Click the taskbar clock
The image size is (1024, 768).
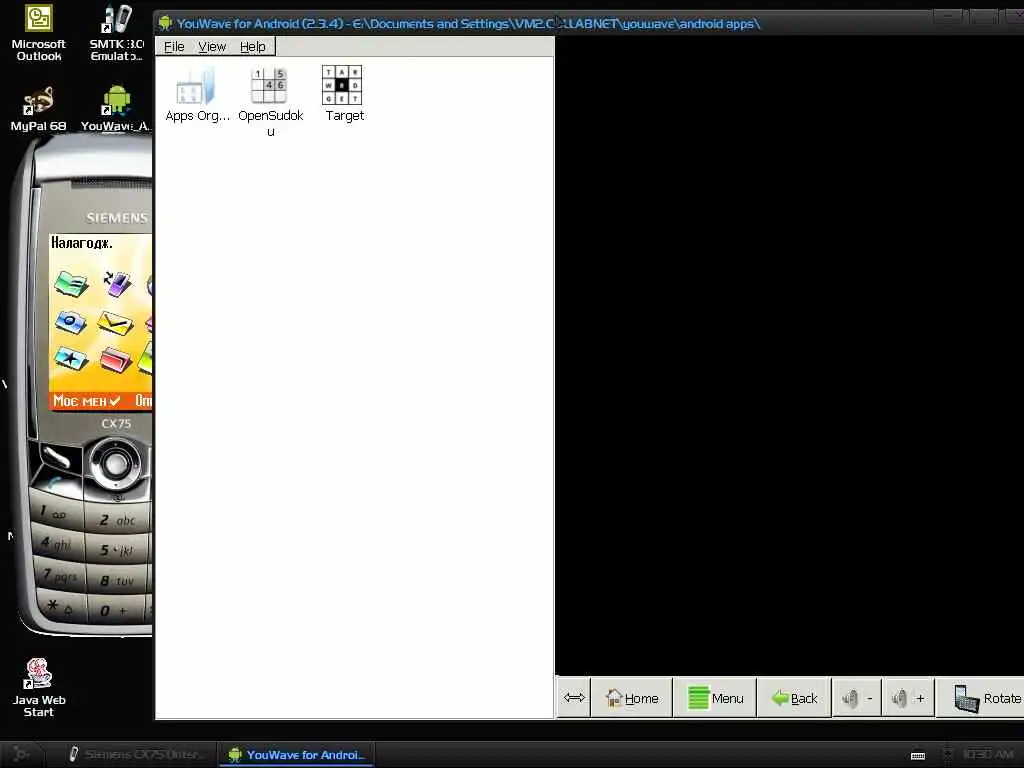[x=987, y=755]
